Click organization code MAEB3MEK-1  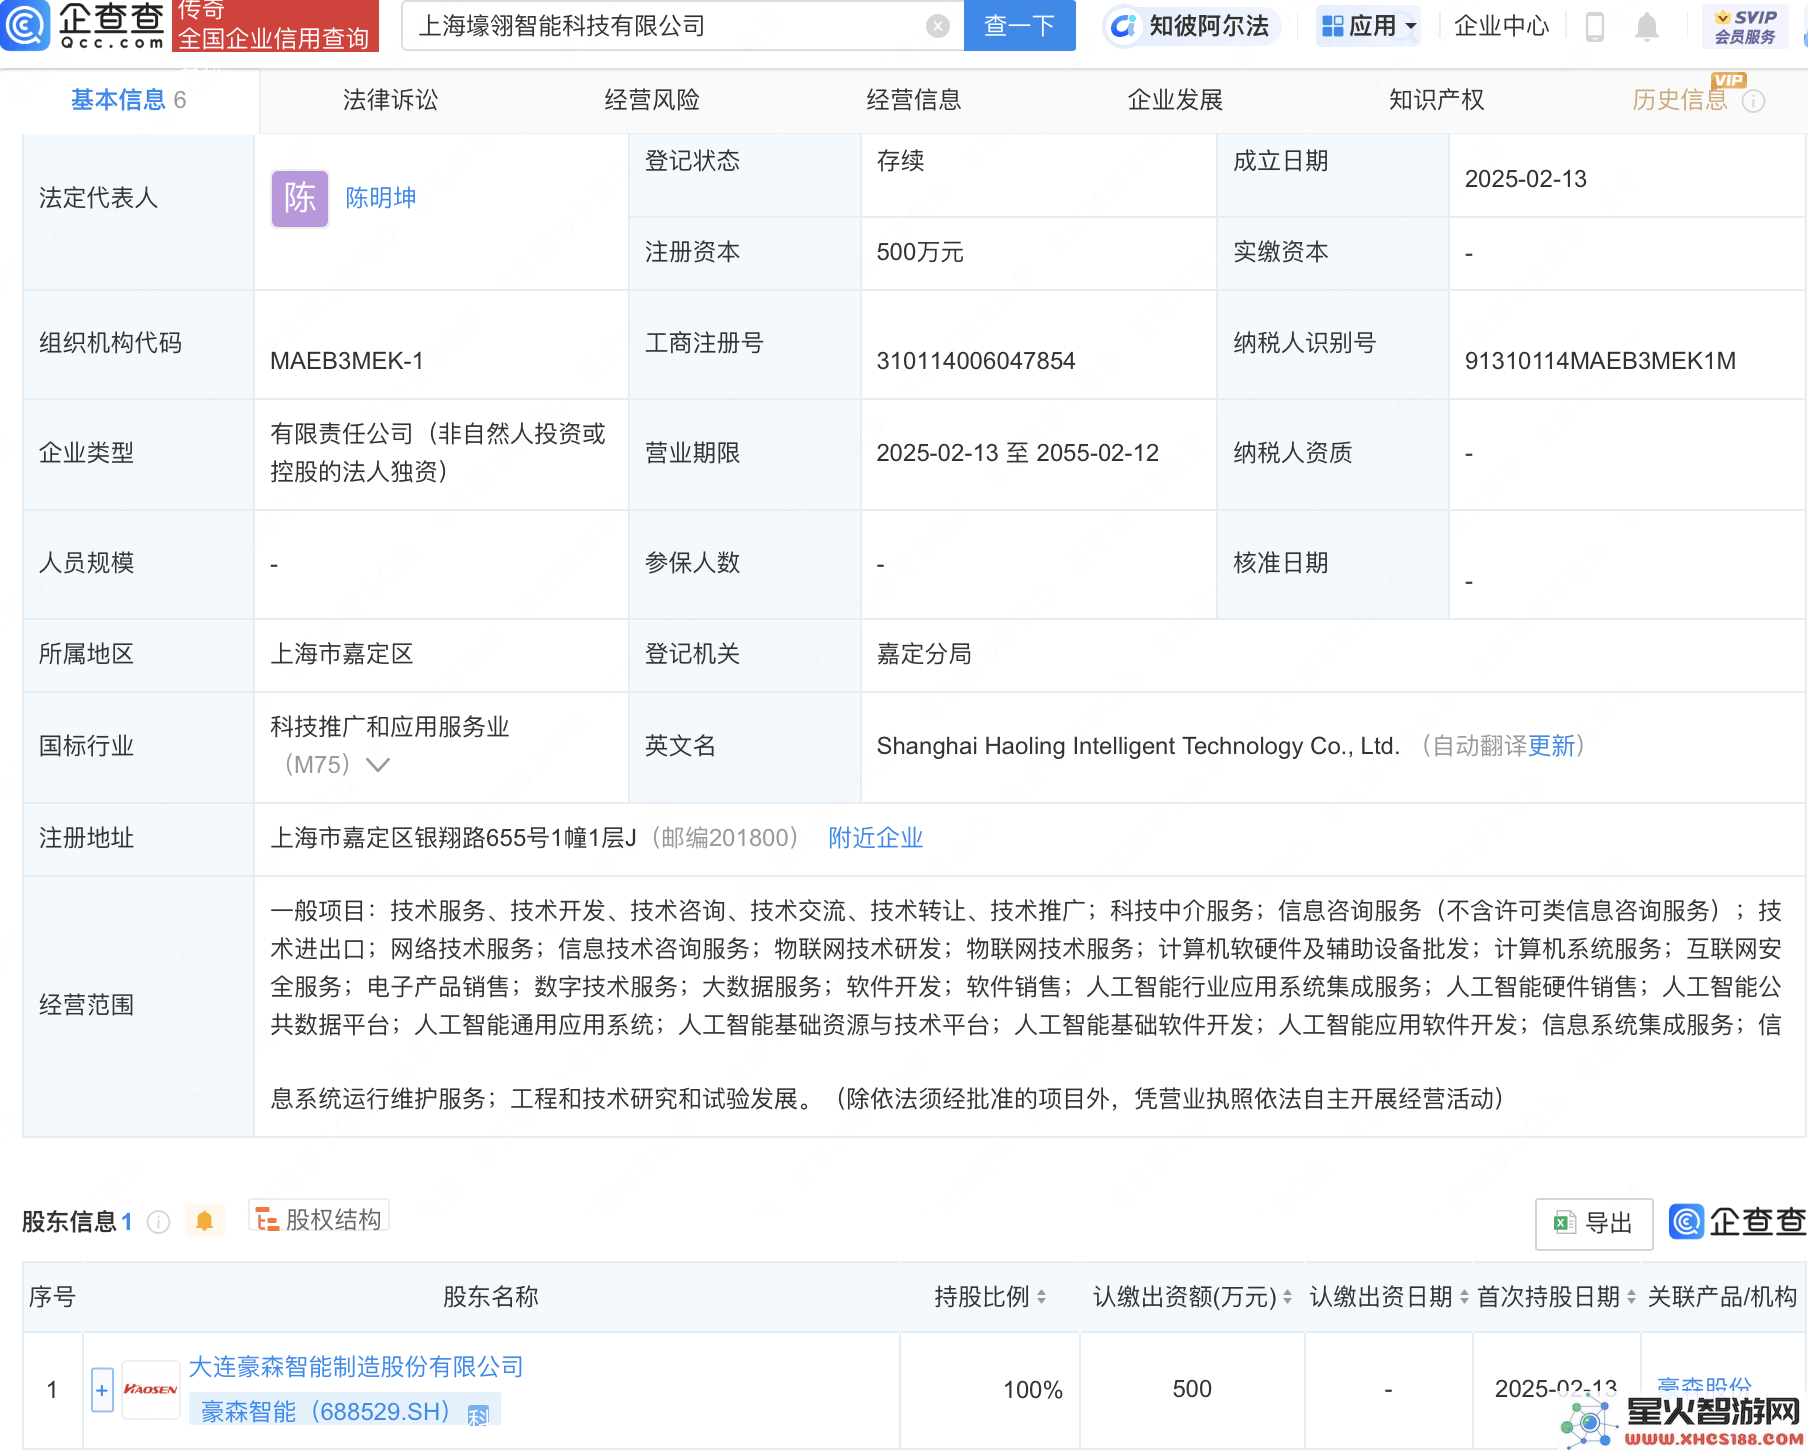[347, 361]
